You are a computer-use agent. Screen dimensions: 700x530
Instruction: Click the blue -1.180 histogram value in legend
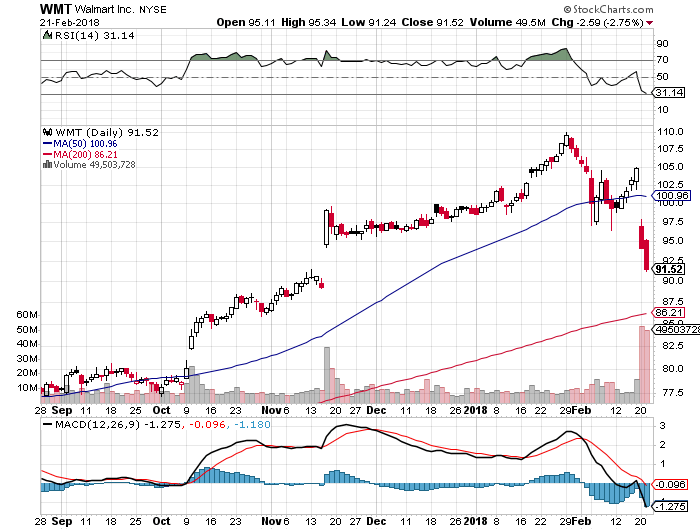tap(252, 424)
